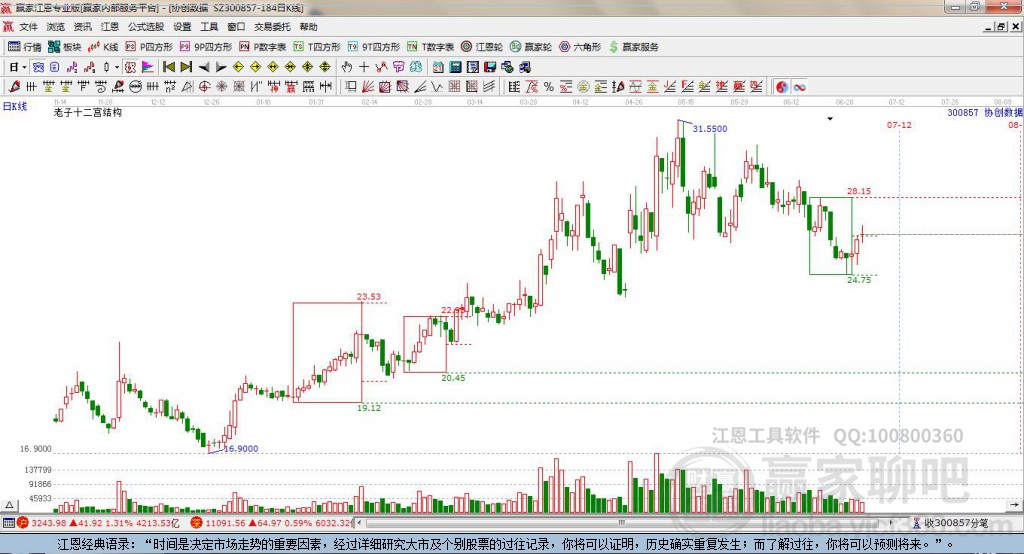The image size is (1024, 554).
Task: Expand the candlestick chart type dropdown arrow
Action: pos(118,67)
